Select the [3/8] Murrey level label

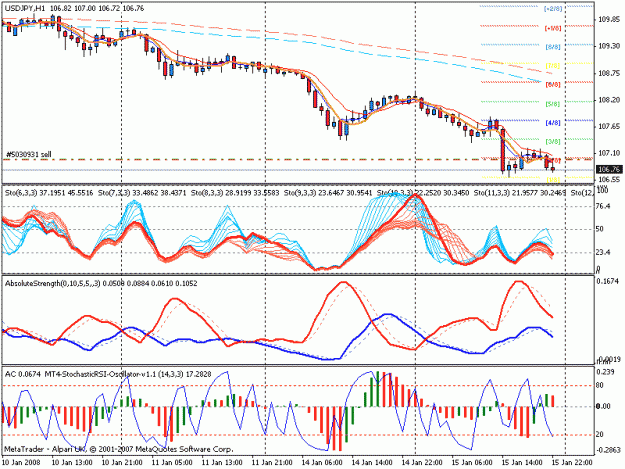553,141
